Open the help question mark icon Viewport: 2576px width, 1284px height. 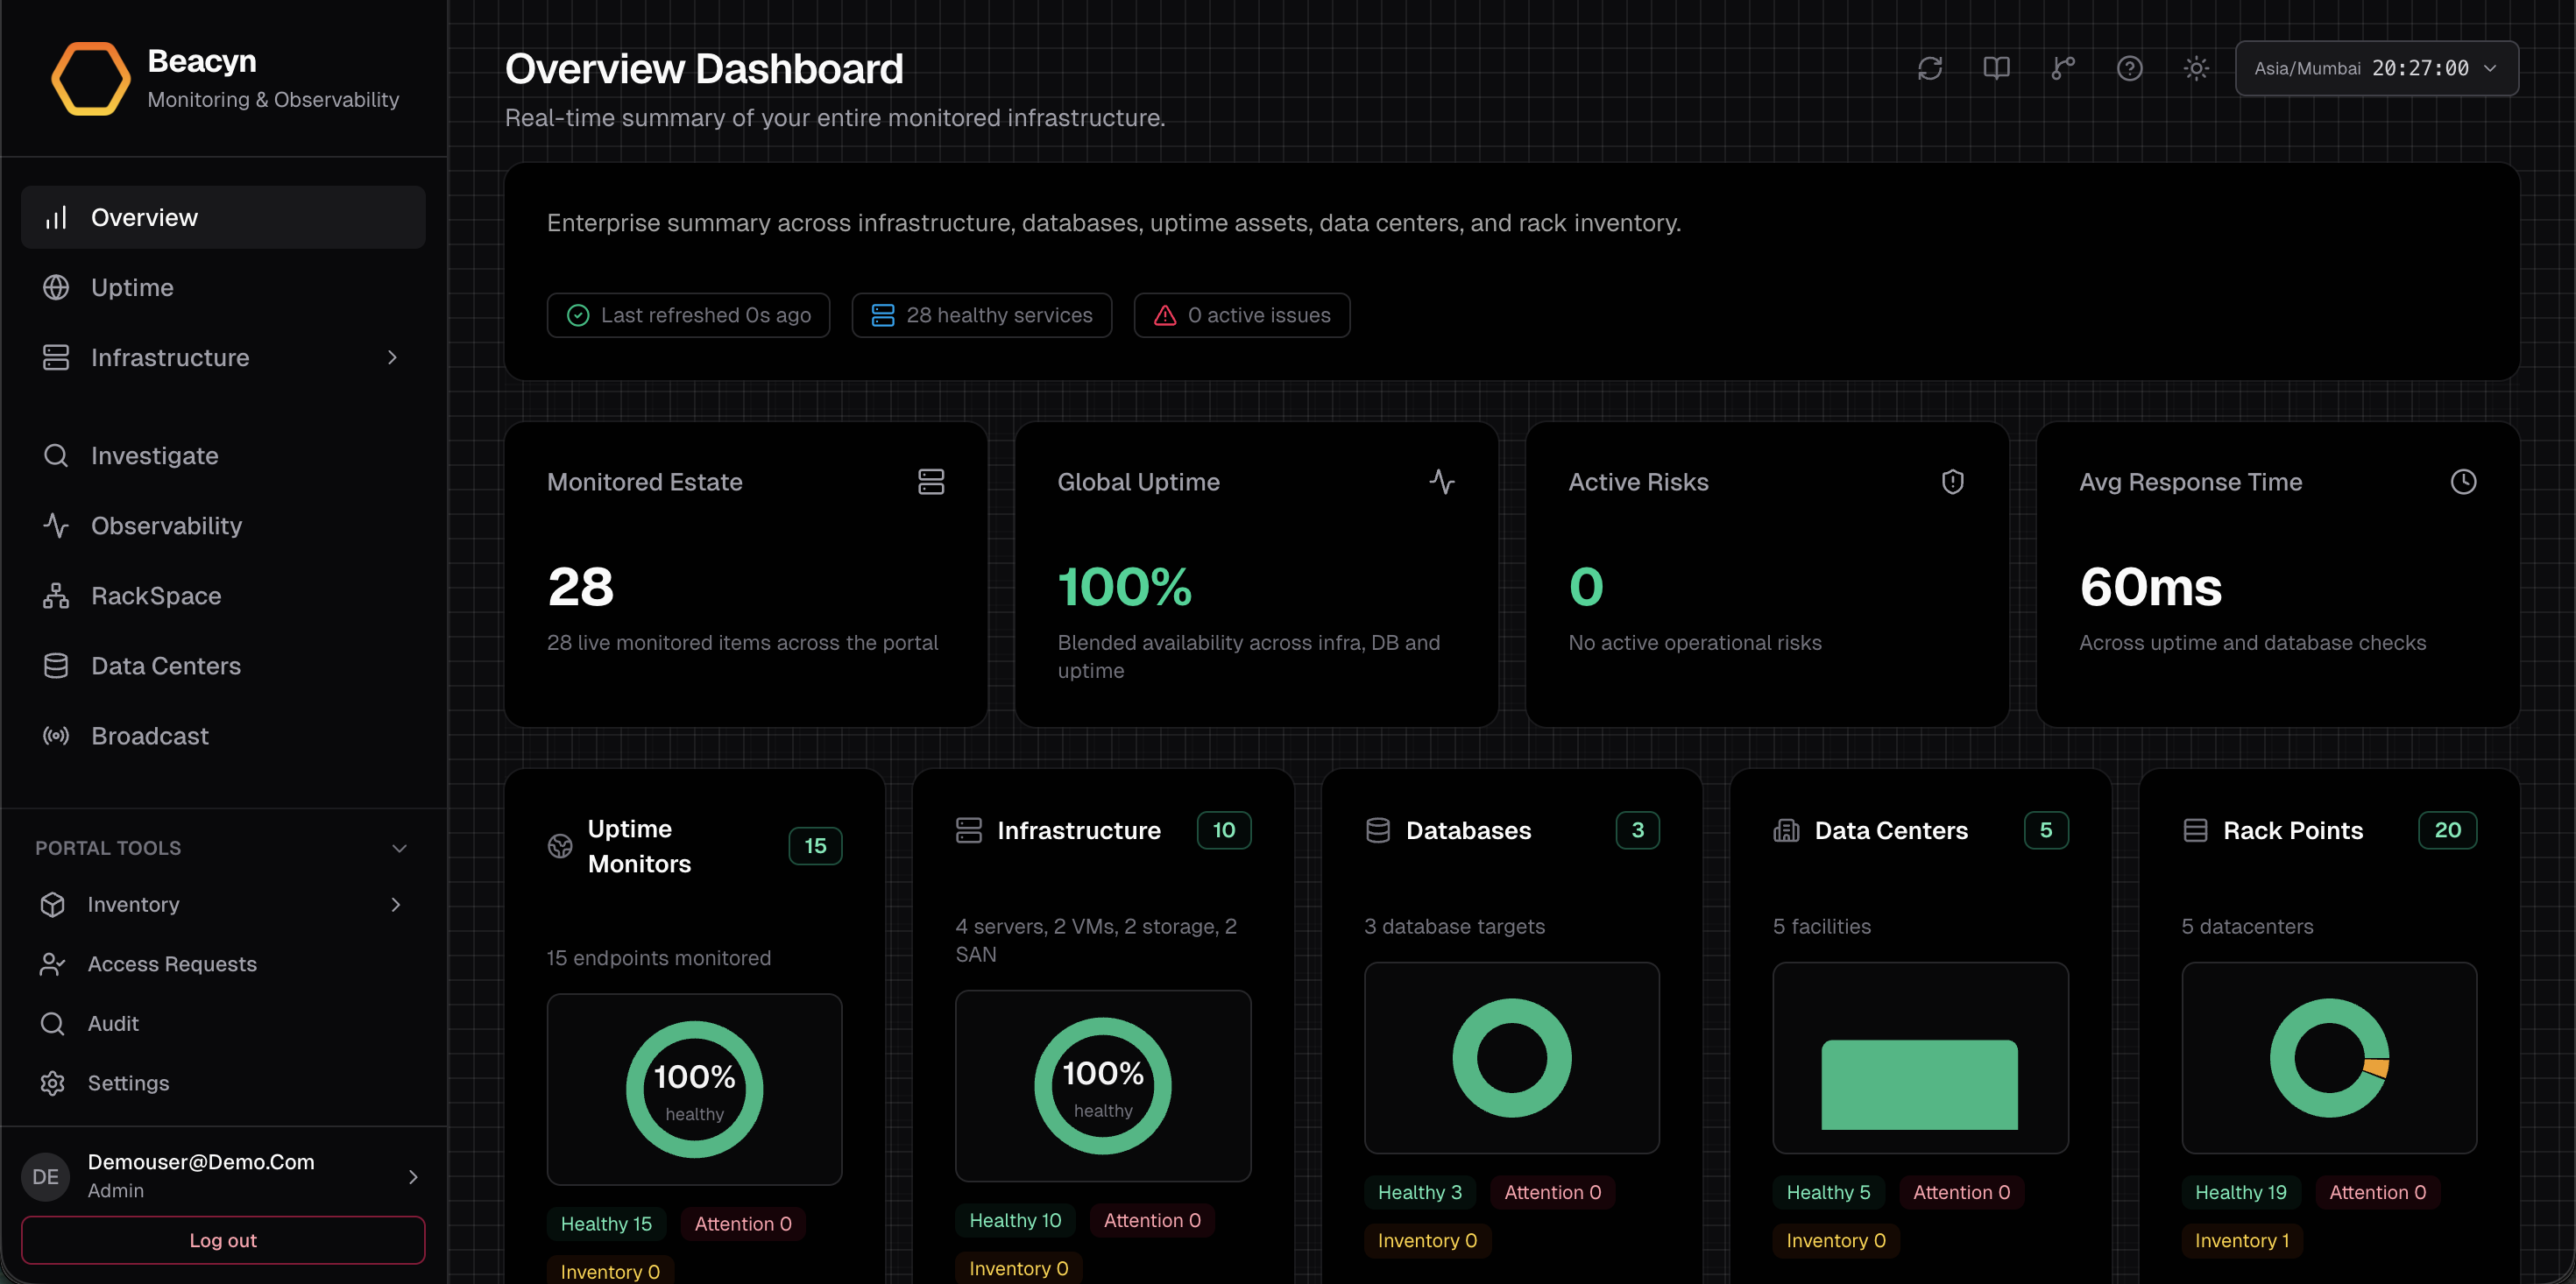(x=2130, y=68)
